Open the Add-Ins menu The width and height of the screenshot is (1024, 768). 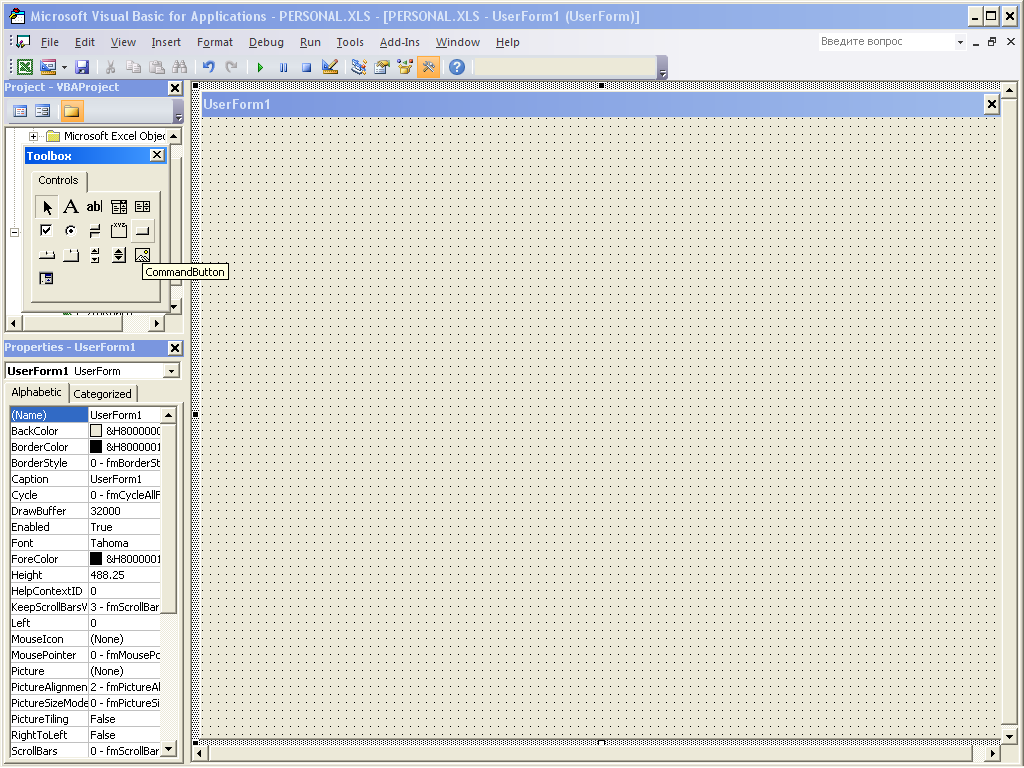(400, 42)
